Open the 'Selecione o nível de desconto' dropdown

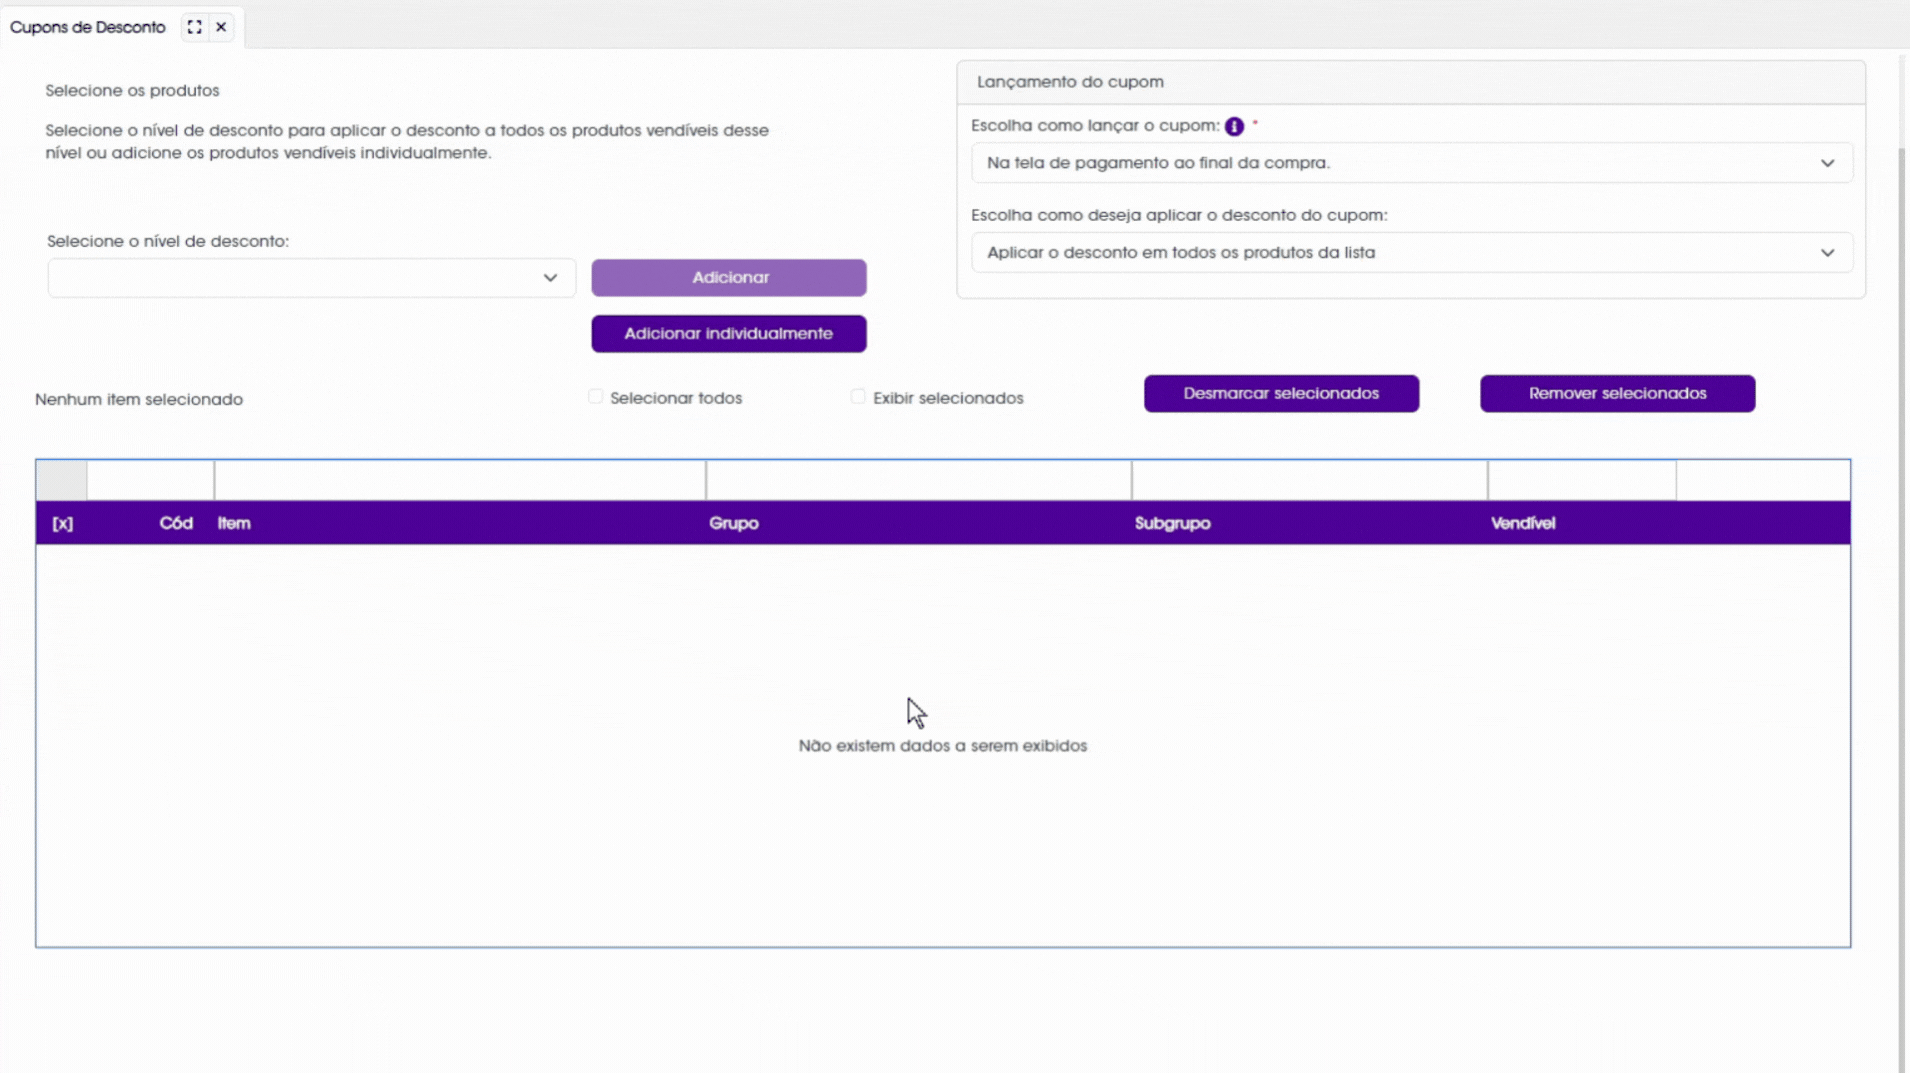point(311,278)
